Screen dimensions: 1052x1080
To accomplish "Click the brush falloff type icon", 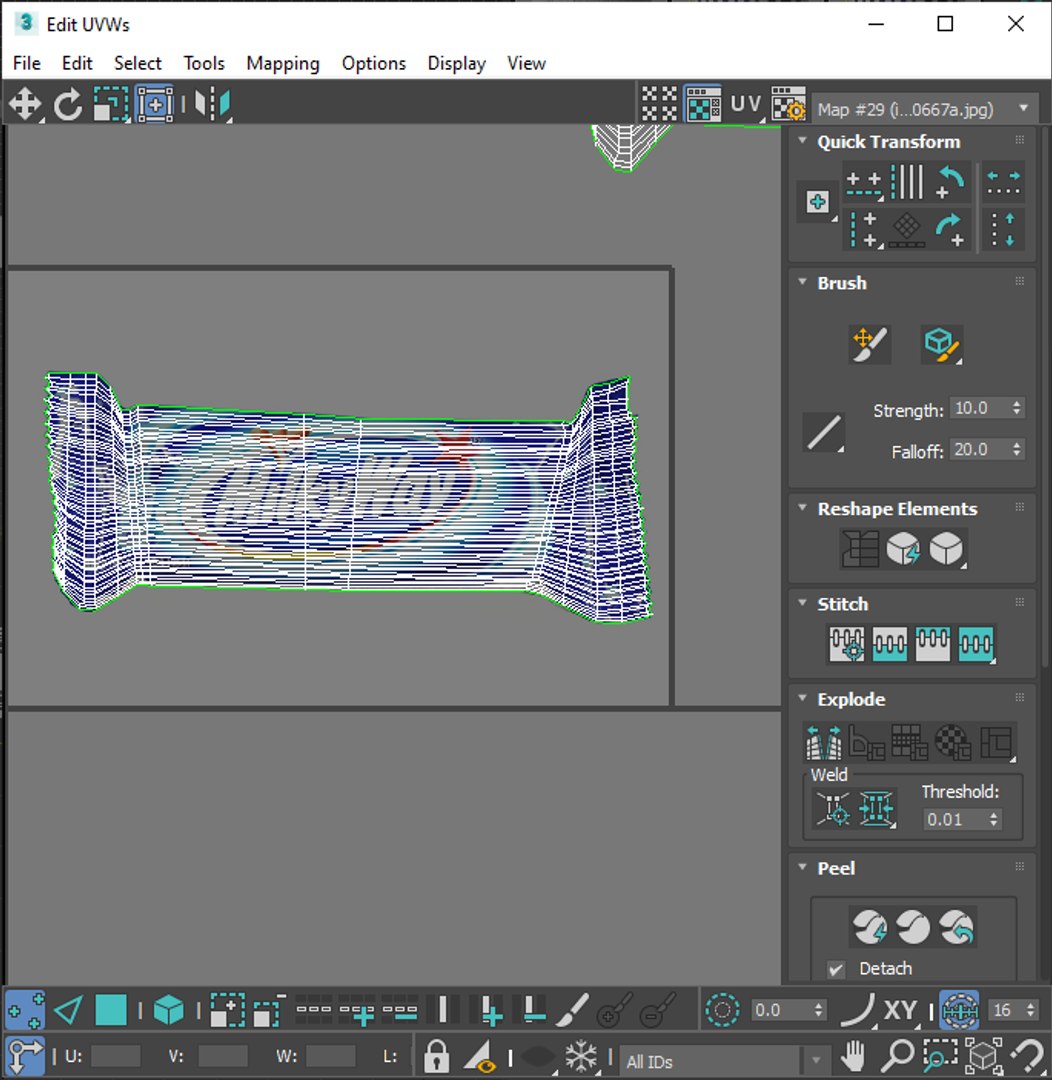I will pos(824,433).
